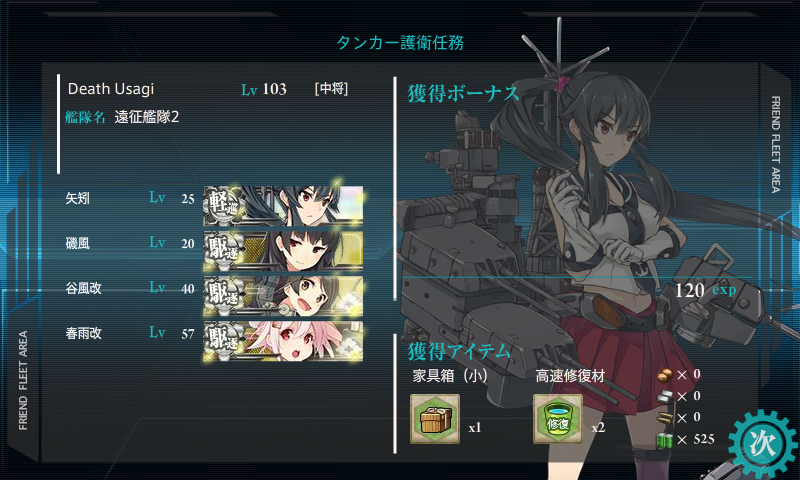Select Yahagi's light cruiser banner

pos(283,206)
